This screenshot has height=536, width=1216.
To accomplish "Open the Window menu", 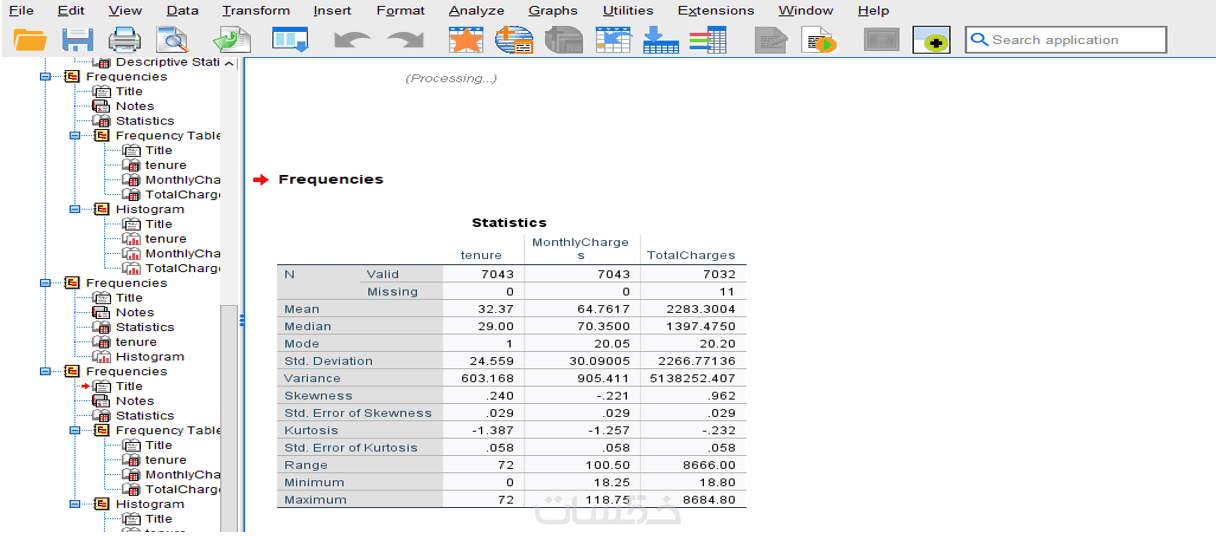I will click(805, 11).
